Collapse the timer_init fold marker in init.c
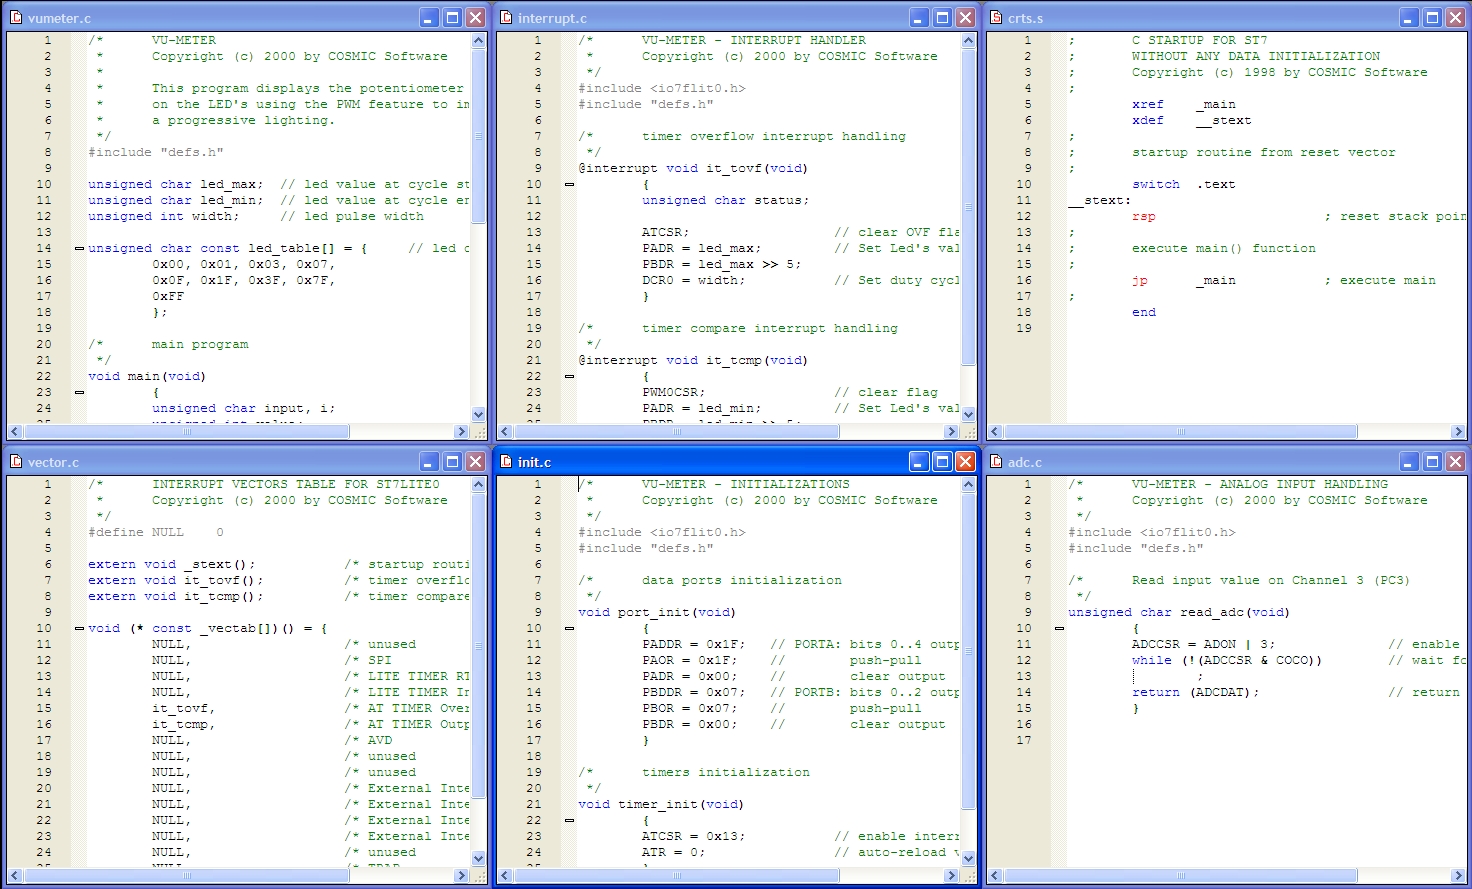Viewport: 1472px width, 889px height. (x=569, y=820)
